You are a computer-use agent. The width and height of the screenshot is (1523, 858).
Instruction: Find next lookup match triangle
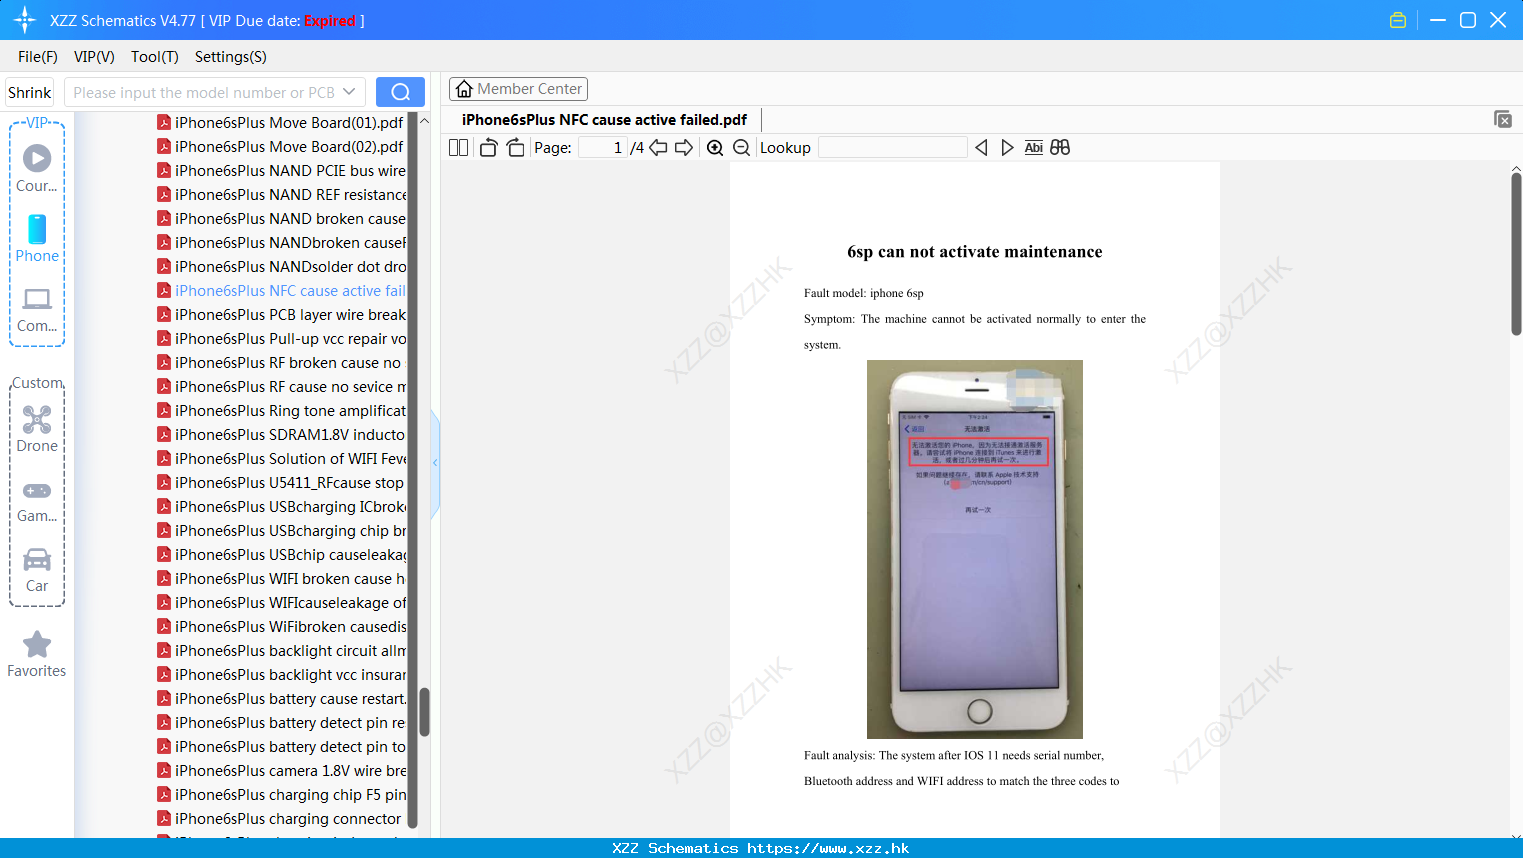tap(1007, 148)
